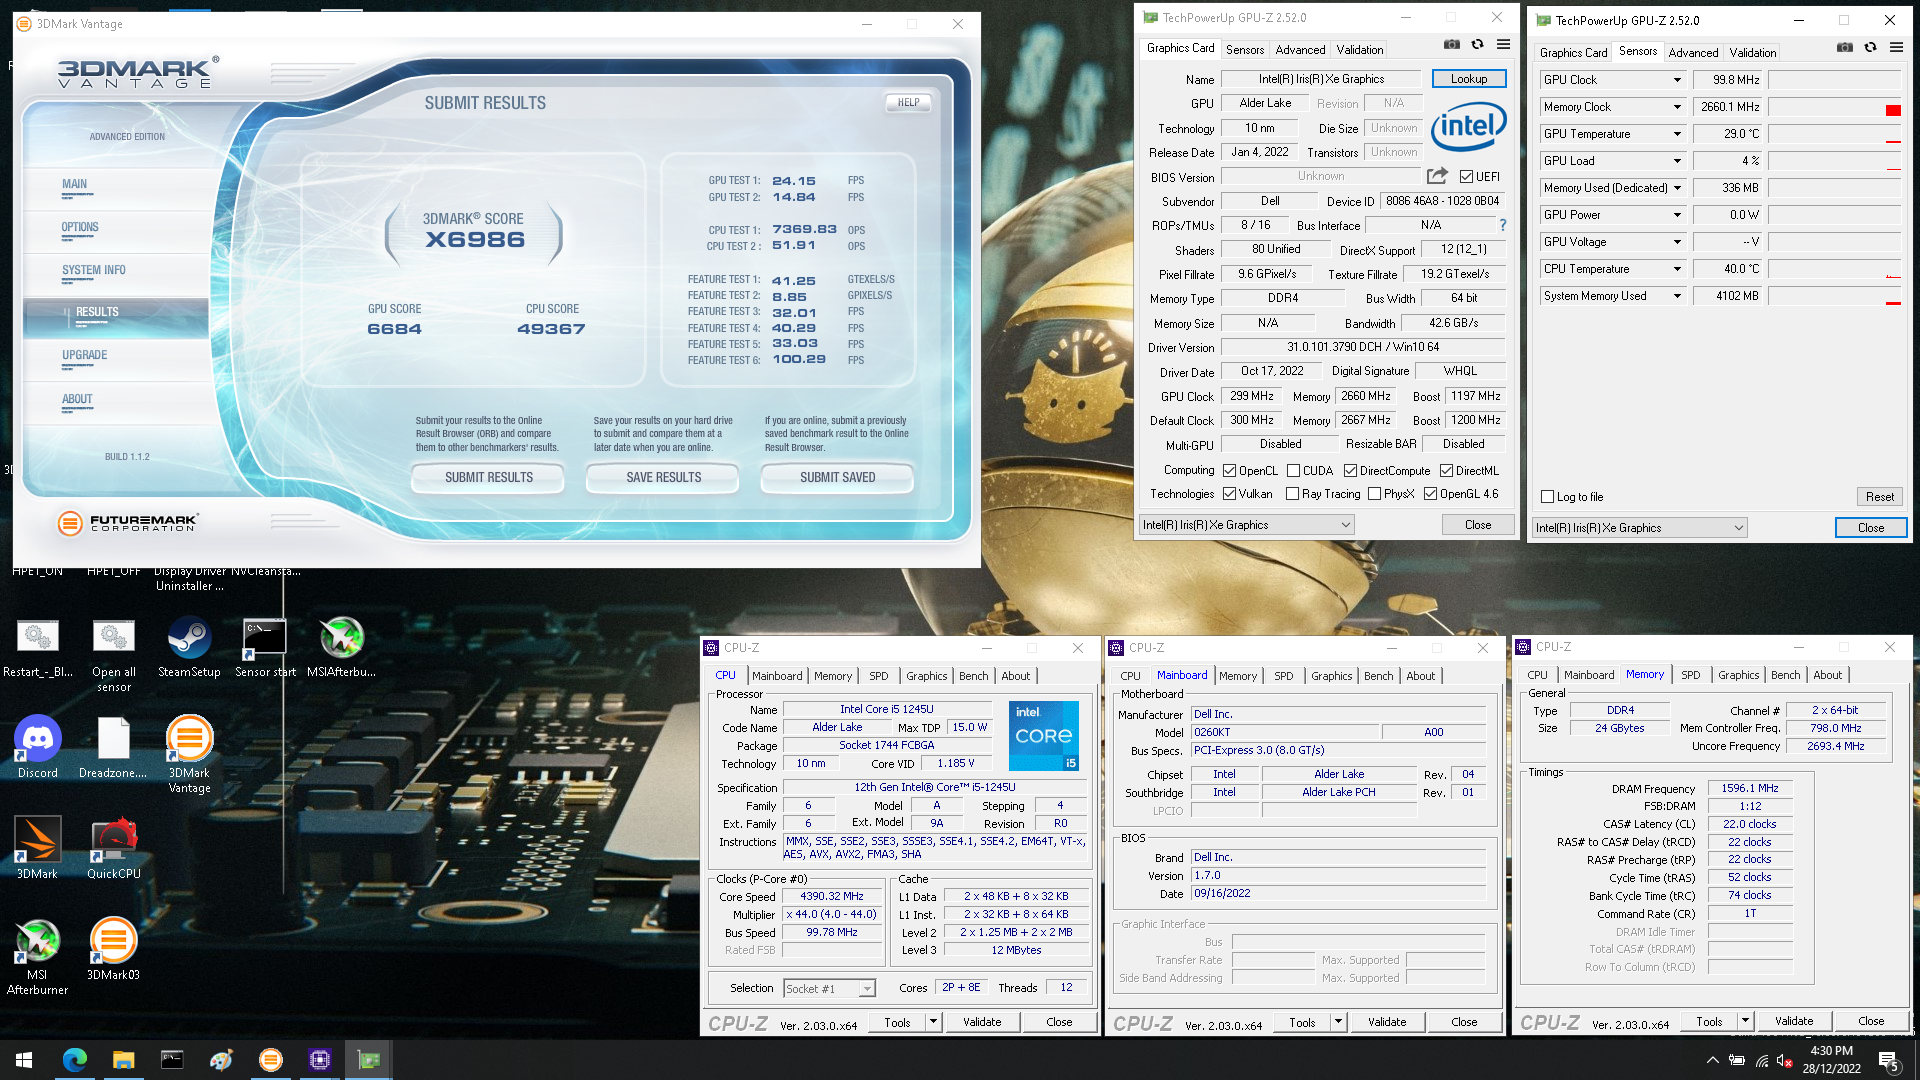Toggle CUDA checkbox in GPU-Z
Screen dimensions: 1920x1080
click(x=1293, y=471)
